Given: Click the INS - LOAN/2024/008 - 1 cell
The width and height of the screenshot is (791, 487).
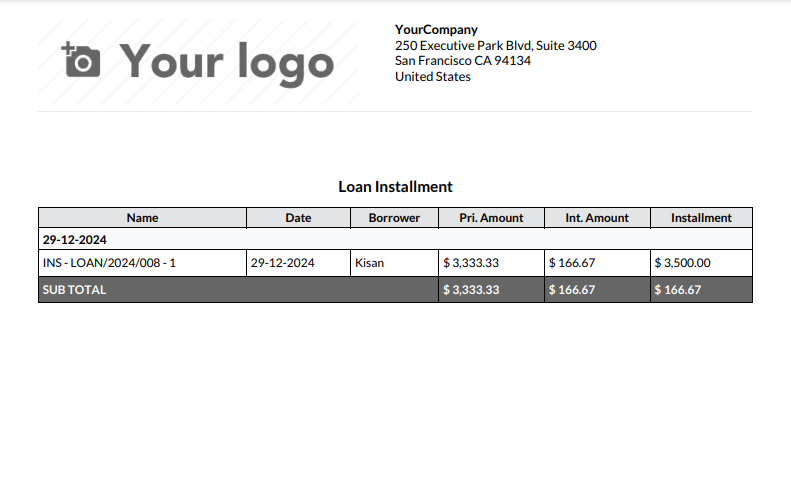Looking at the screenshot, I should pos(142,263).
